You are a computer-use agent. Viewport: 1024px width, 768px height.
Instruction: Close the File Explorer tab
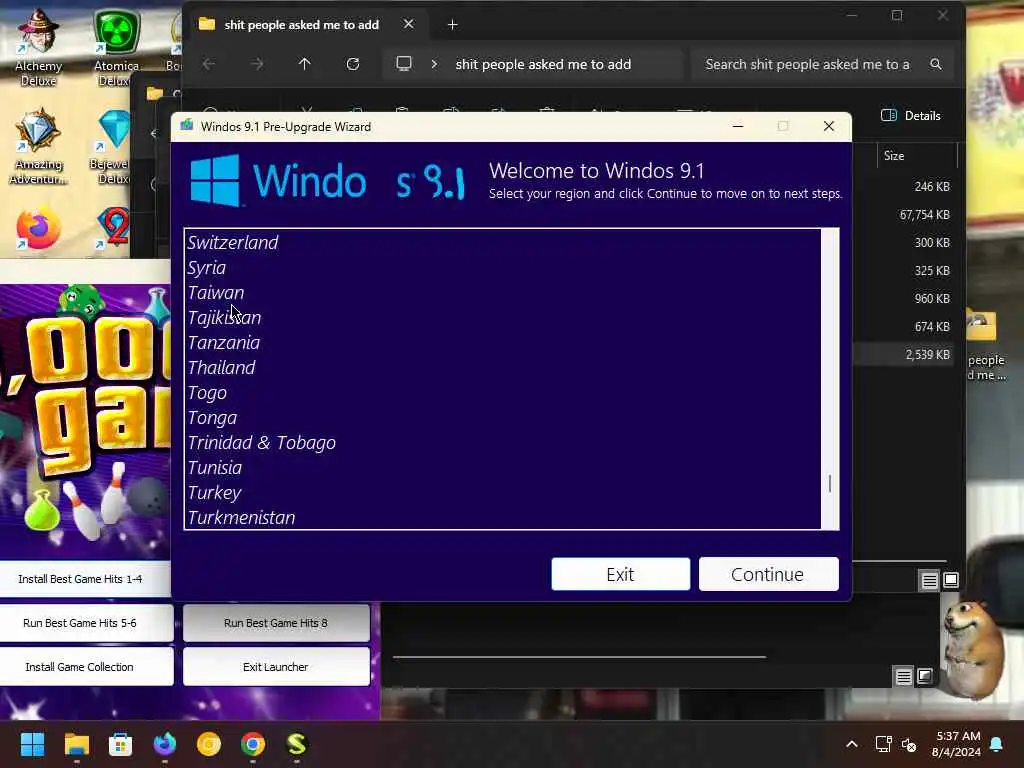point(408,24)
